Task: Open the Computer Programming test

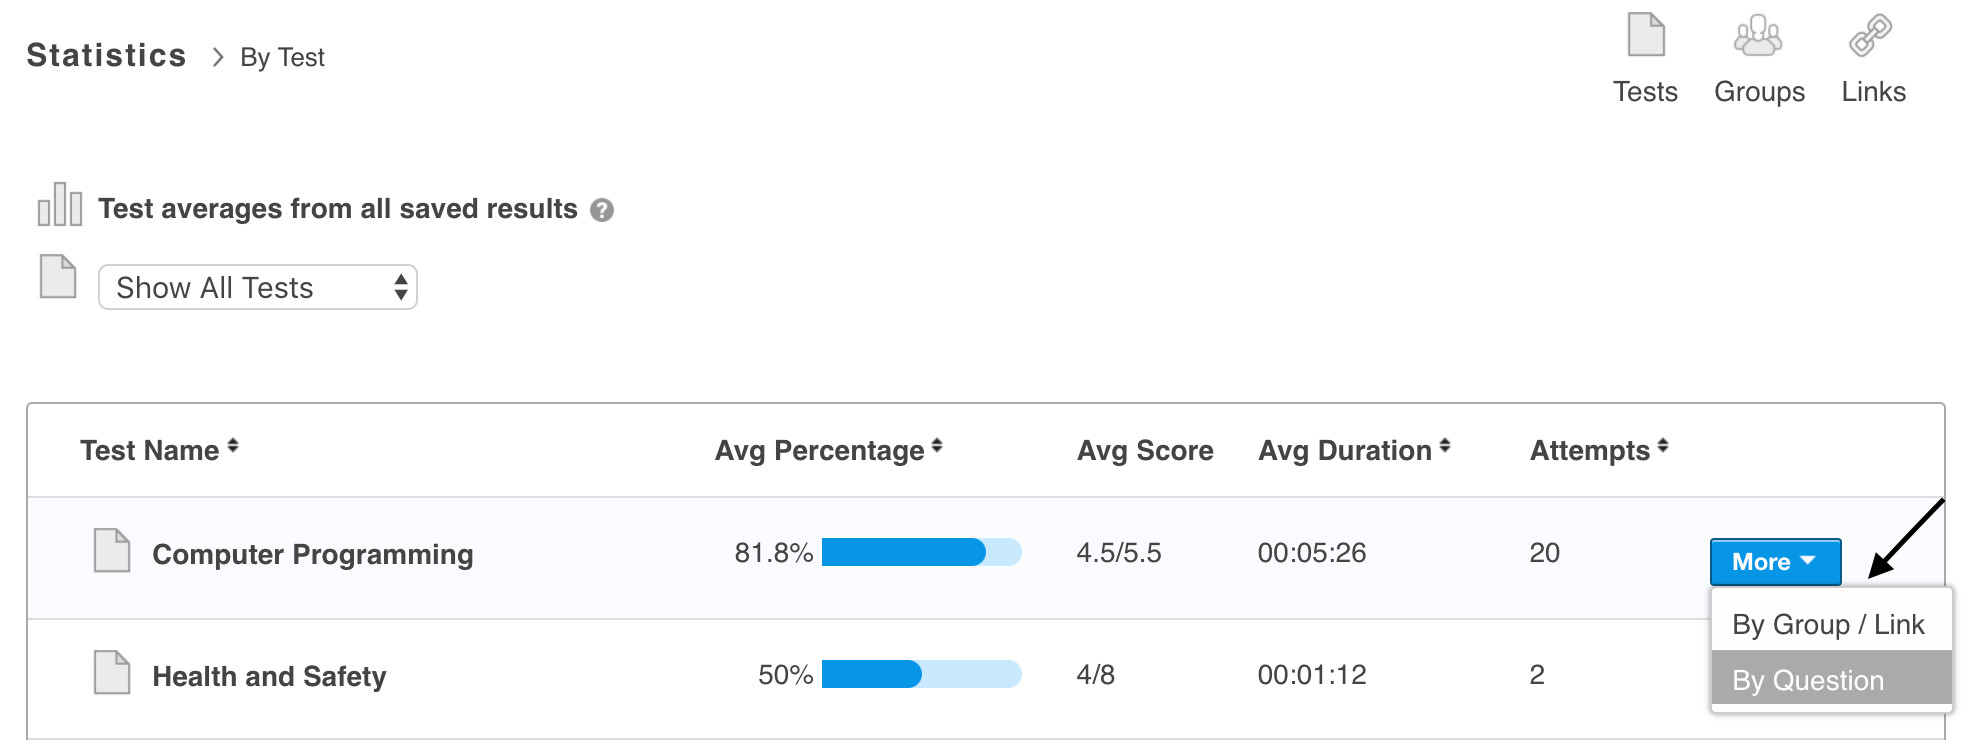Action: click(312, 554)
